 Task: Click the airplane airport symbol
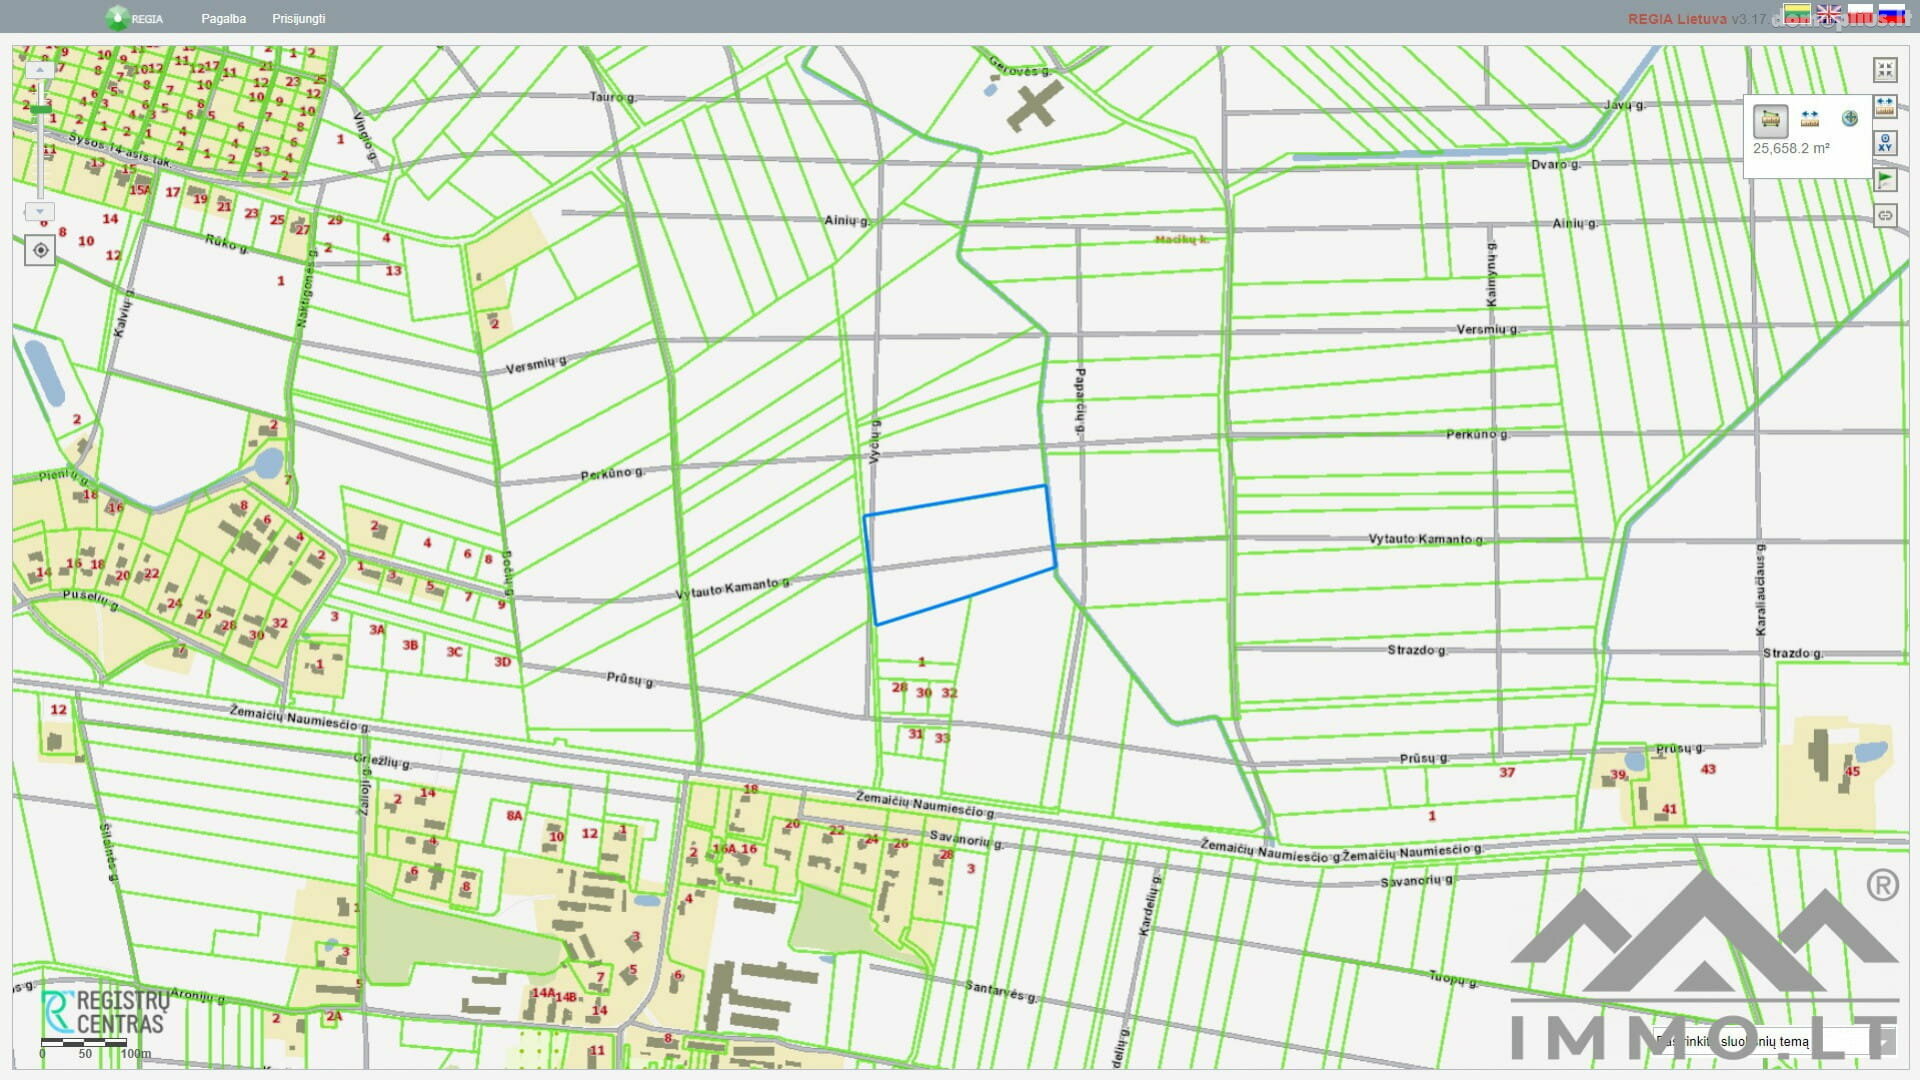click(x=1034, y=106)
